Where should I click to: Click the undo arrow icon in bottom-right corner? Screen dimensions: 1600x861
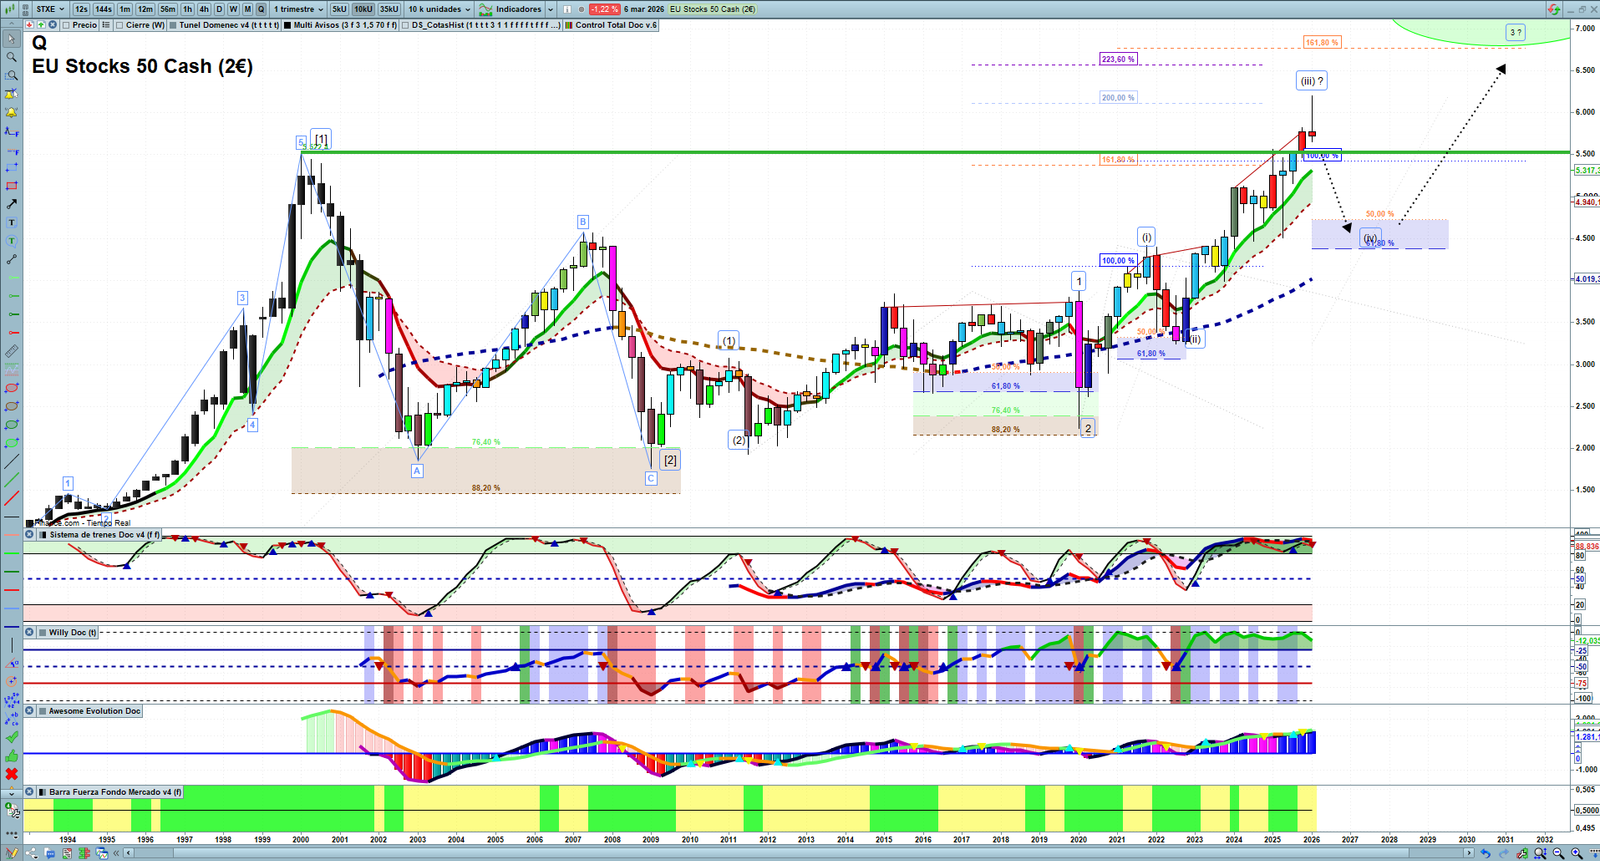1486,853
